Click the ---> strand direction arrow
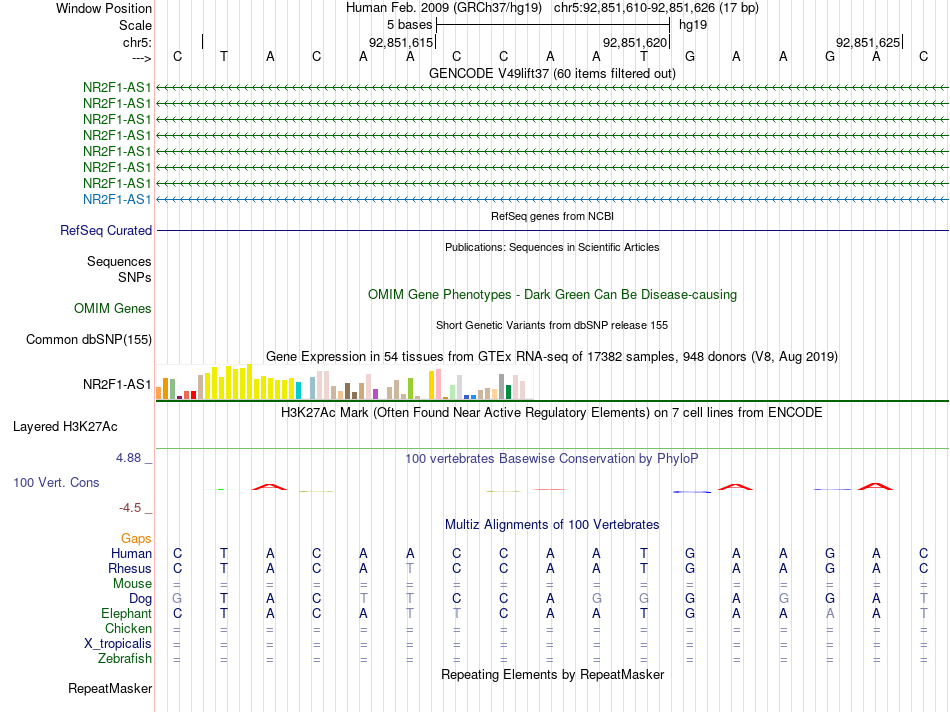Viewport: 950px width, 712px height. tap(141, 58)
